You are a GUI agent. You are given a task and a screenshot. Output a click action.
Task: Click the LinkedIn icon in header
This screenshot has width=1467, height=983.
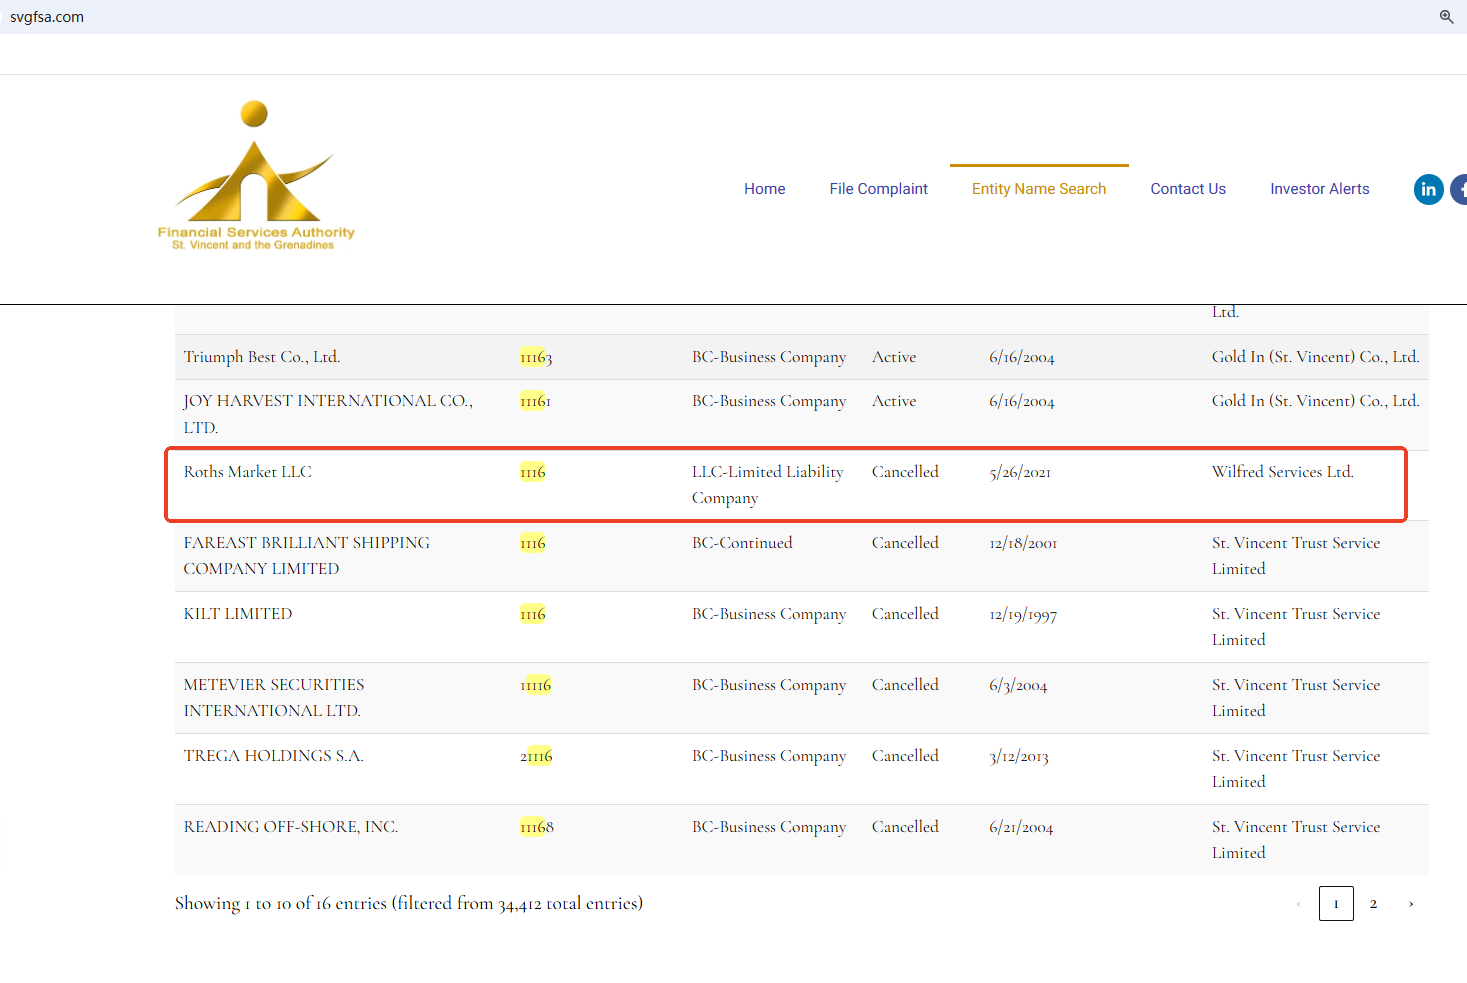tap(1428, 189)
